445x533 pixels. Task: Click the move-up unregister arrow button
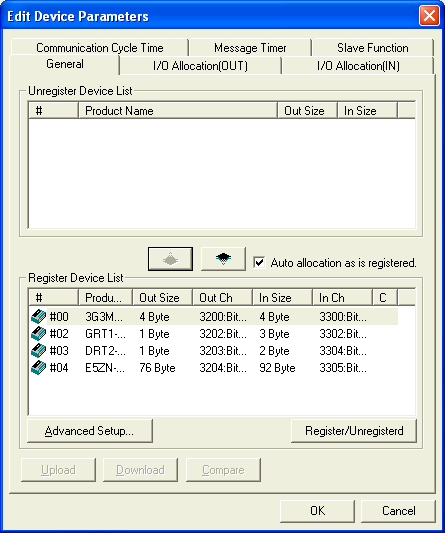pyautogui.click(x=170, y=259)
